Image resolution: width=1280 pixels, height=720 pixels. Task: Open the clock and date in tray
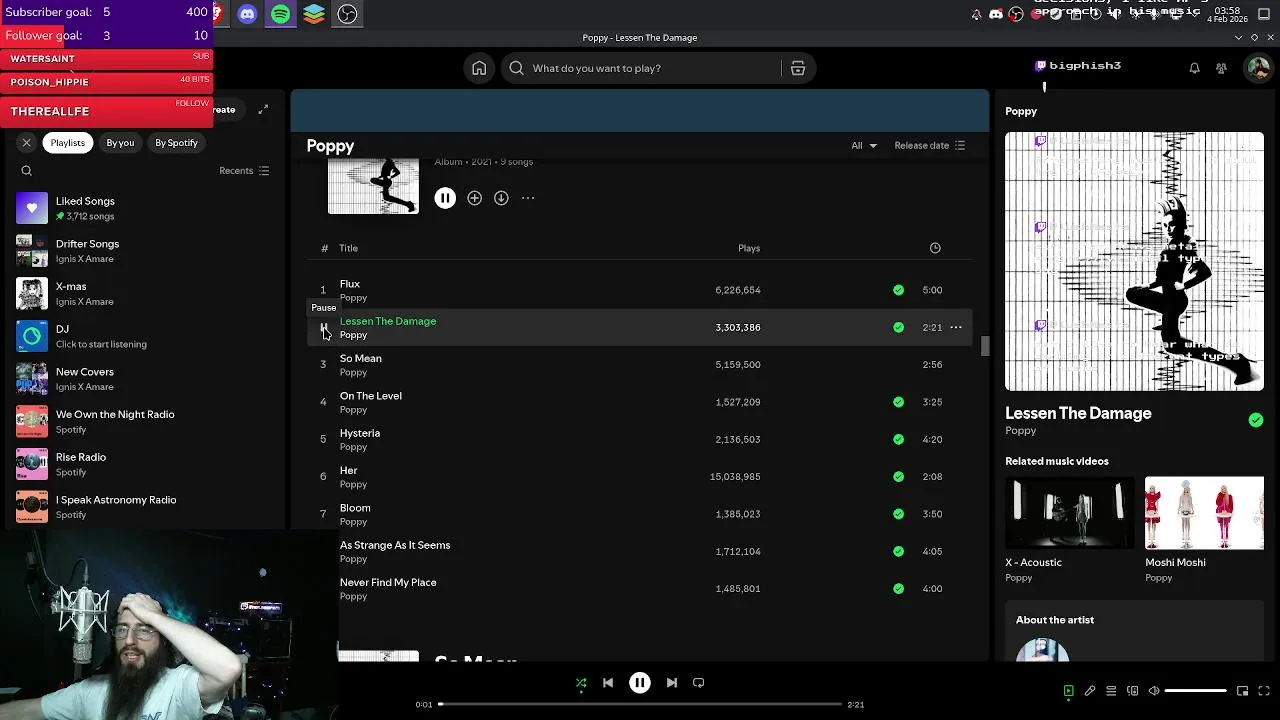coord(1228,15)
